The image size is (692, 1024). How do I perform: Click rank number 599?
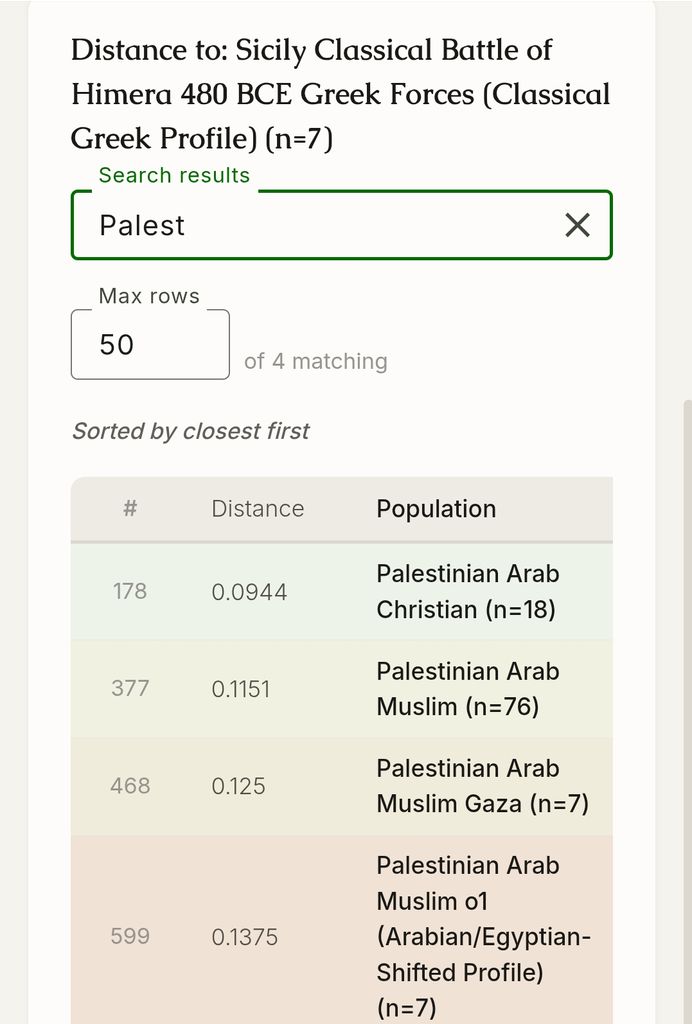(130, 936)
